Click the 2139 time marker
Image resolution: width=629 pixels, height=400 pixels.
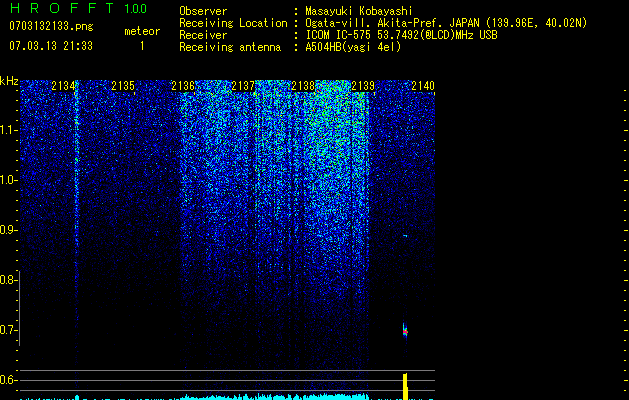point(363,86)
